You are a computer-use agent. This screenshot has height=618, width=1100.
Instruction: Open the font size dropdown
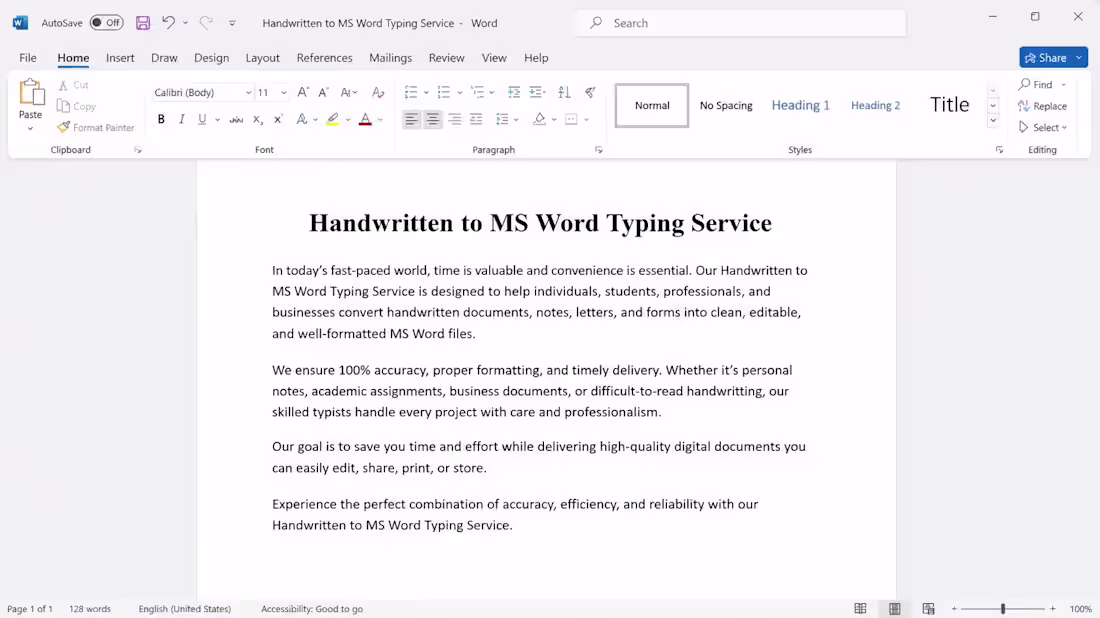click(x=283, y=93)
